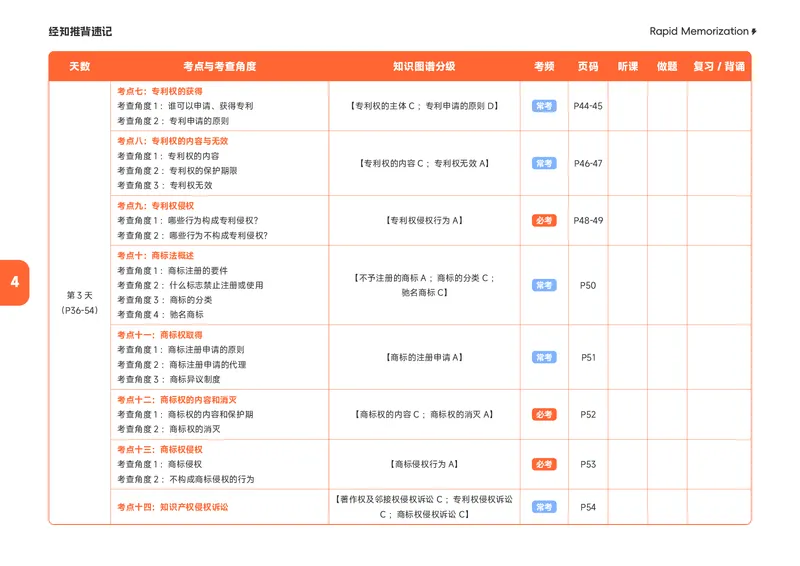Screen dimensions: 800x566
Task: Select the 考点与考查角度 column header
Action: coord(219,66)
